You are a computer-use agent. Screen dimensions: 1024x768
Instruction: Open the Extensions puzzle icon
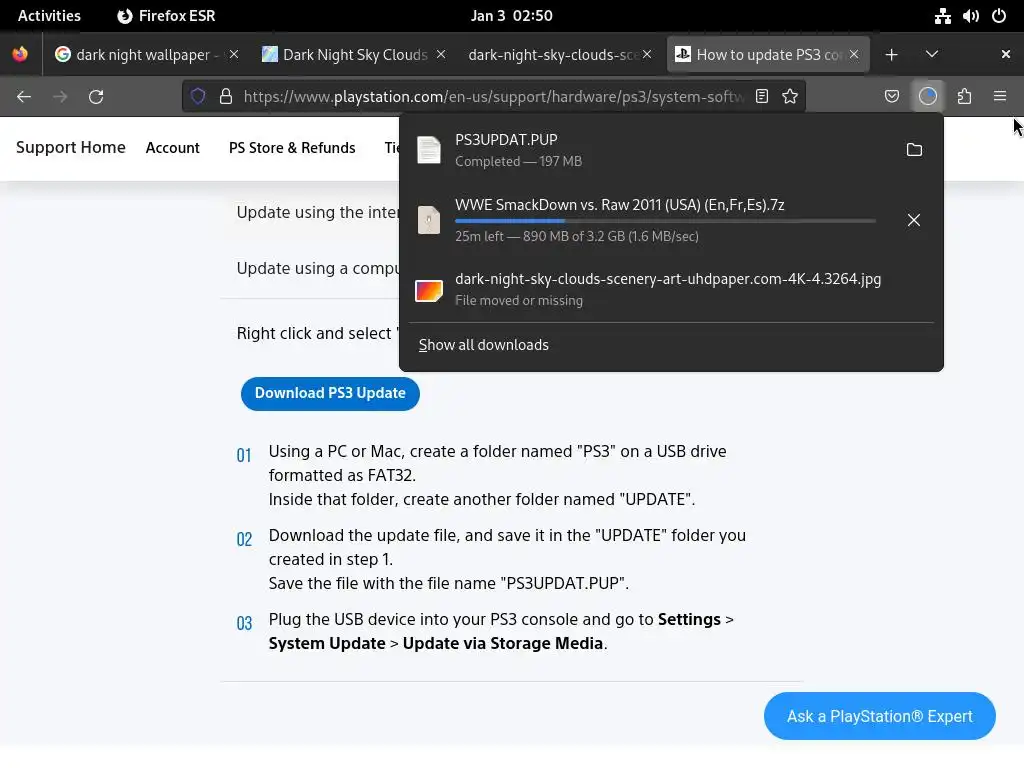tap(964, 96)
